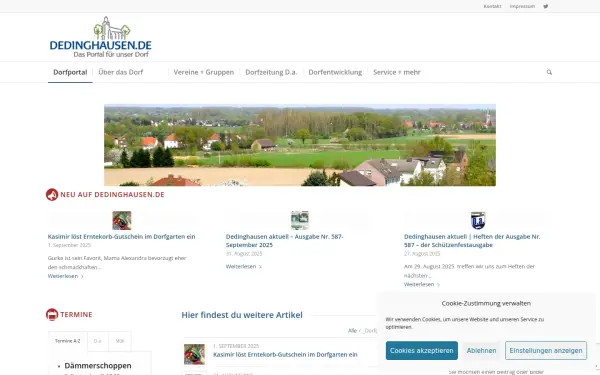
Task: Click the Cookie-Zustimmung verwalten title
Action: click(486, 303)
